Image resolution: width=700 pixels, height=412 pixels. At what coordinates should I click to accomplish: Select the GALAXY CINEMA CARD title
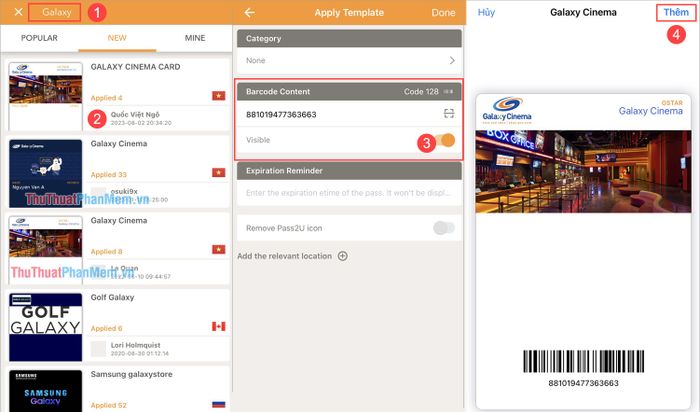(135, 67)
